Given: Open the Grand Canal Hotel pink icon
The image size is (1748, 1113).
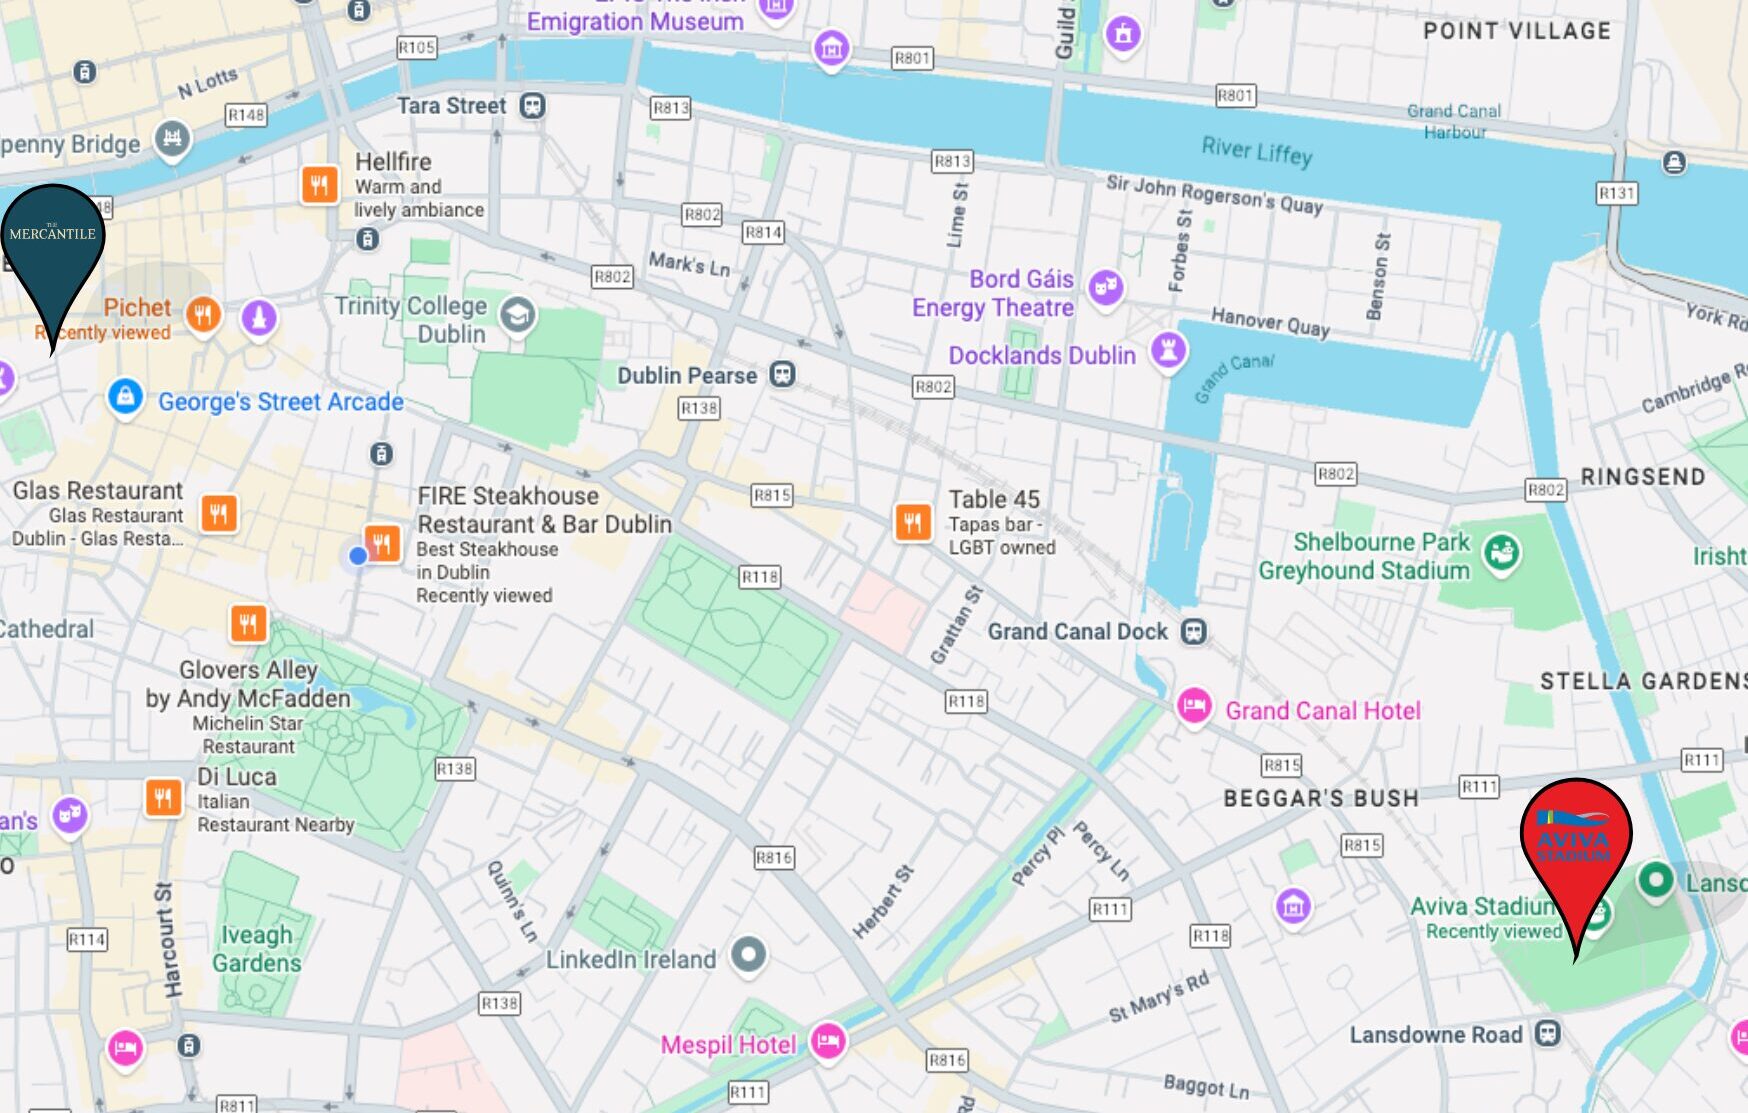Looking at the screenshot, I should [x=1194, y=707].
